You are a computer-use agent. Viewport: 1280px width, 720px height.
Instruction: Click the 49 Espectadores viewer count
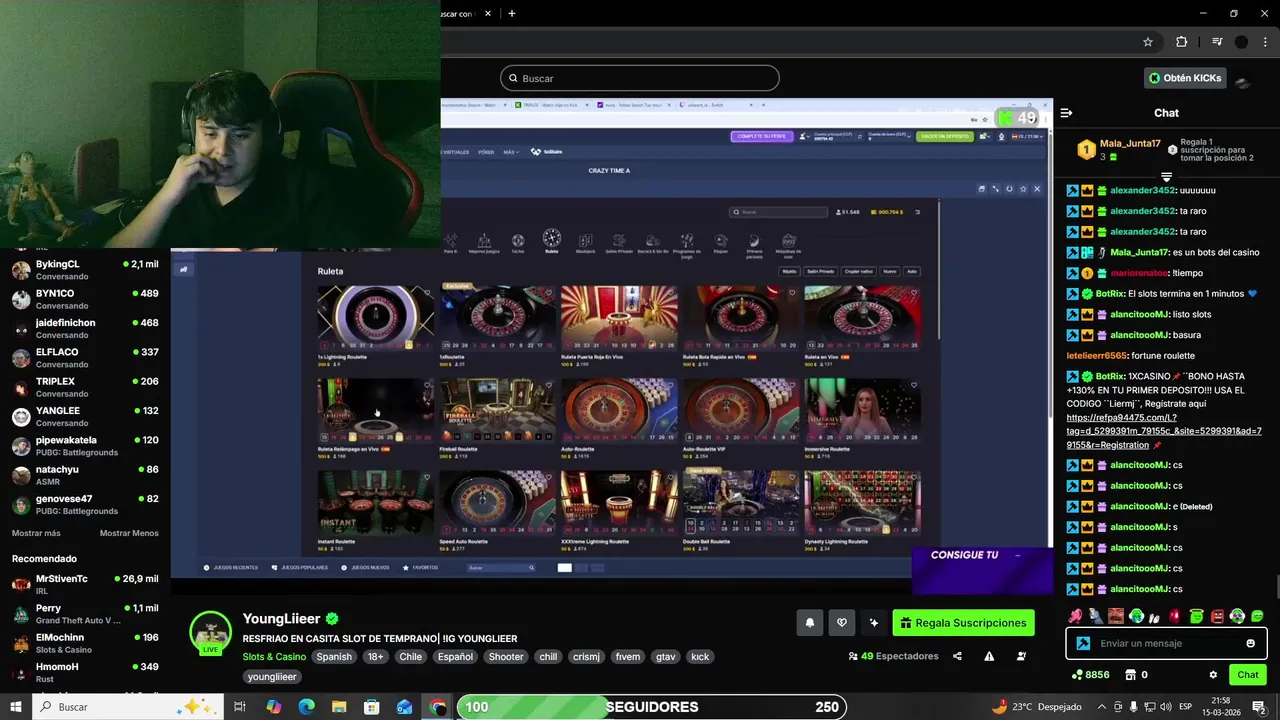pos(893,656)
